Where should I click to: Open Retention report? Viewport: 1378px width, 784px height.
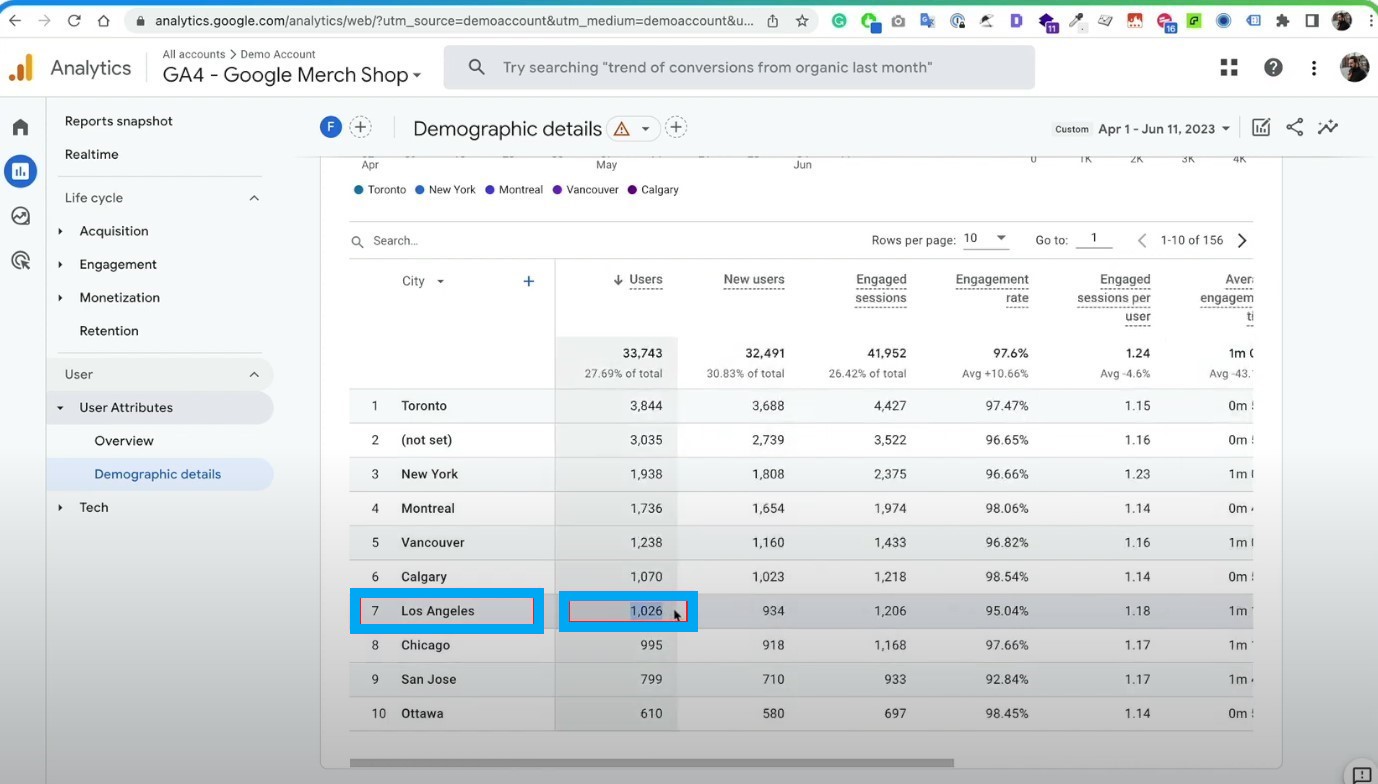click(108, 331)
